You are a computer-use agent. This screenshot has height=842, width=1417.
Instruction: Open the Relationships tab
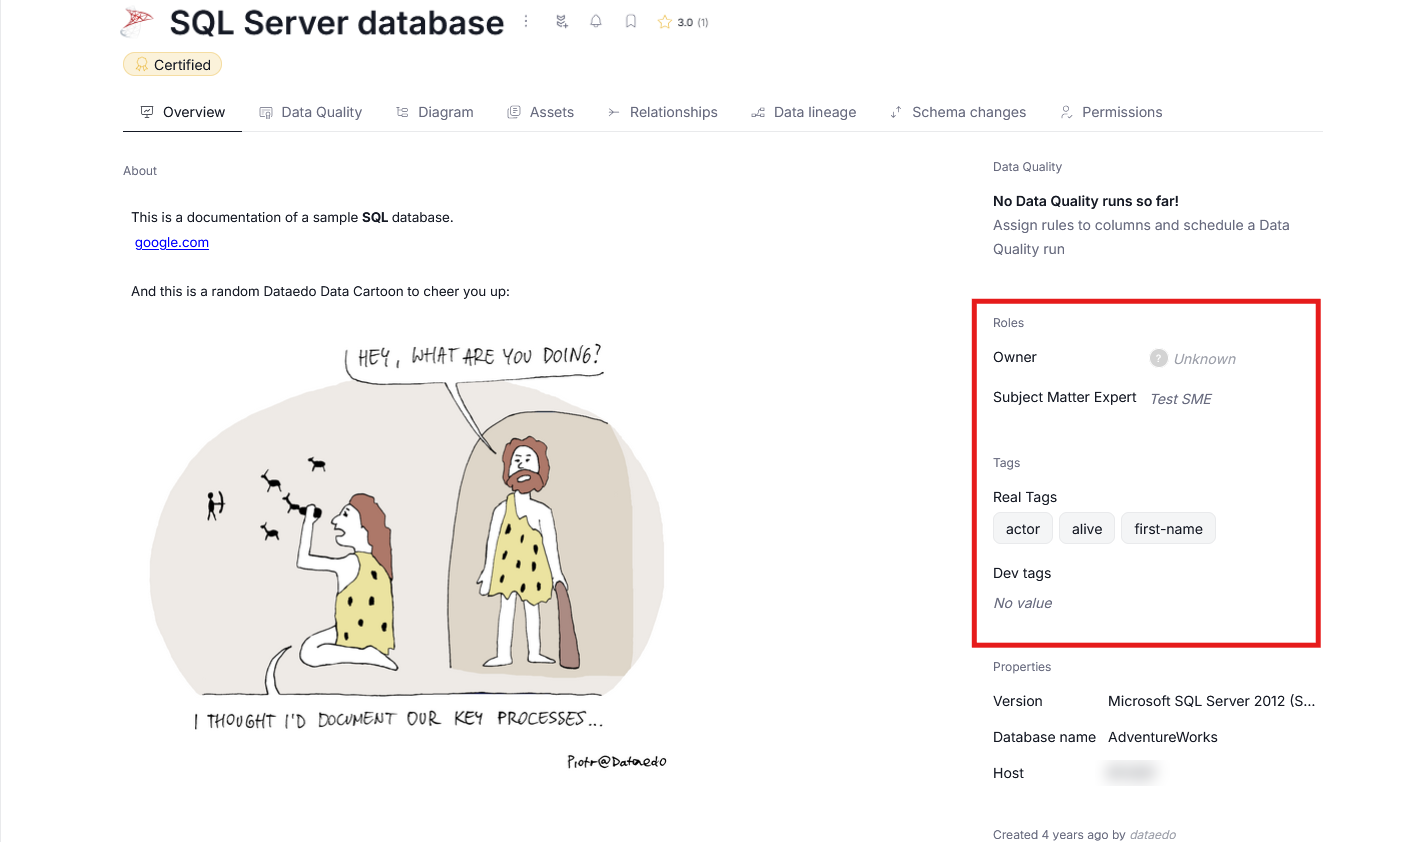[x=662, y=112]
